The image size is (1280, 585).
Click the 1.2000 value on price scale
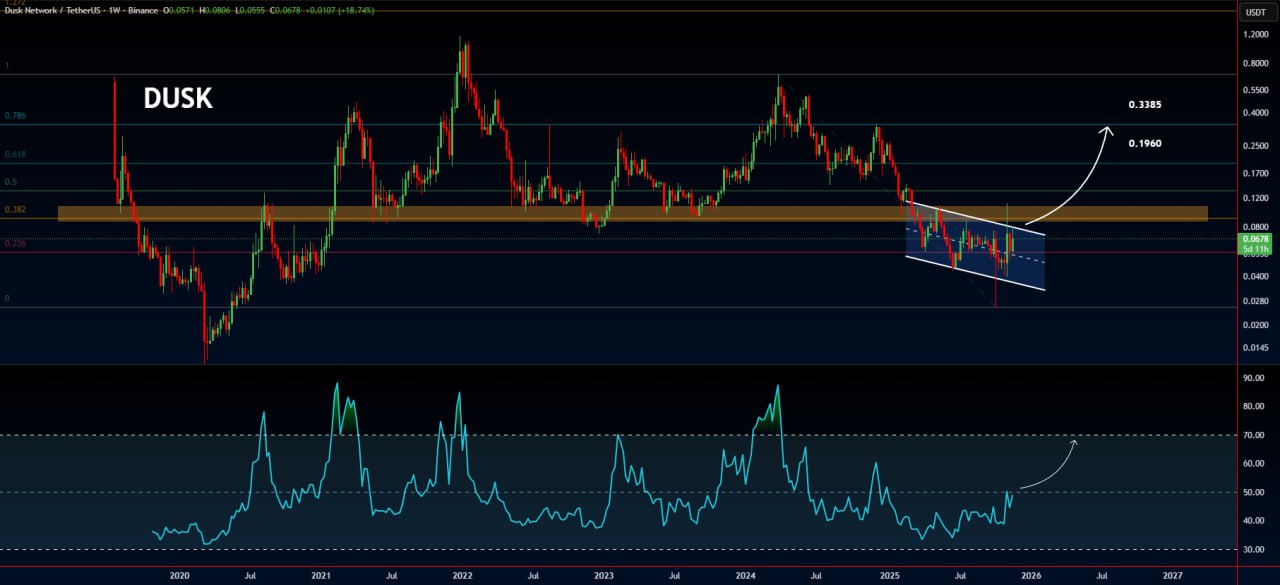(x=1254, y=35)
